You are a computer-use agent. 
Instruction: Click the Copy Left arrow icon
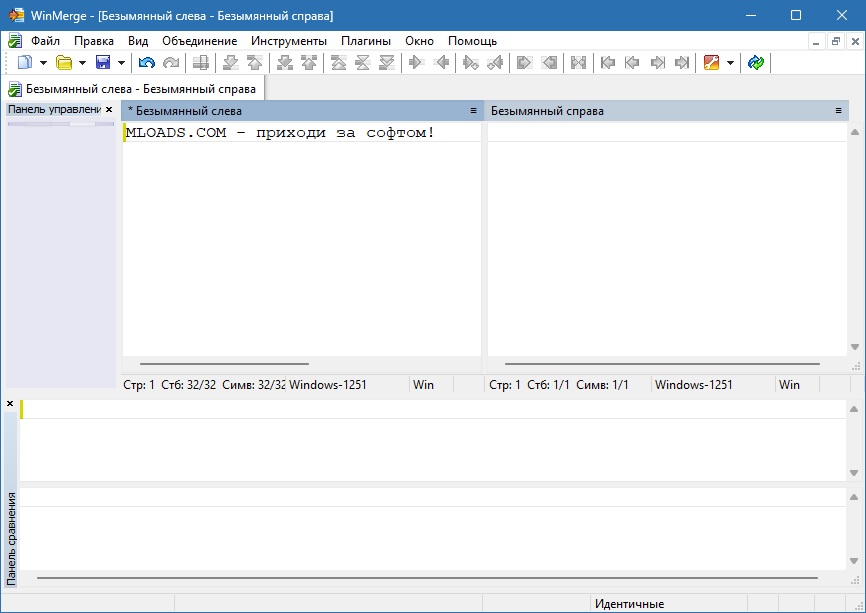(441, 62)
